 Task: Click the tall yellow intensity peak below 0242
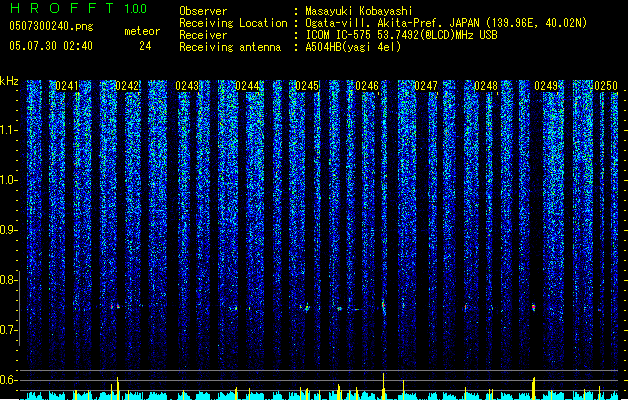(x=118, y=388)
